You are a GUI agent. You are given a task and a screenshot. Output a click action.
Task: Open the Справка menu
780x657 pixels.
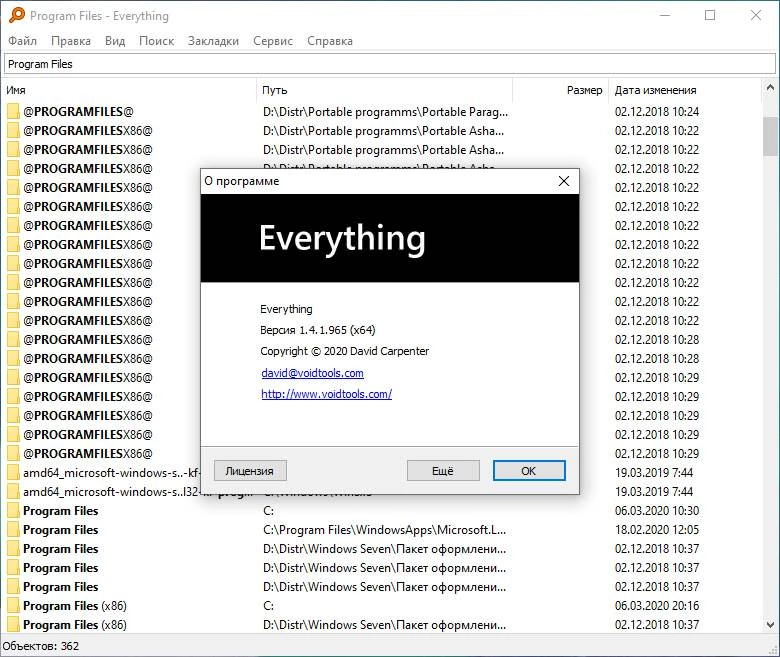[330, 41]
